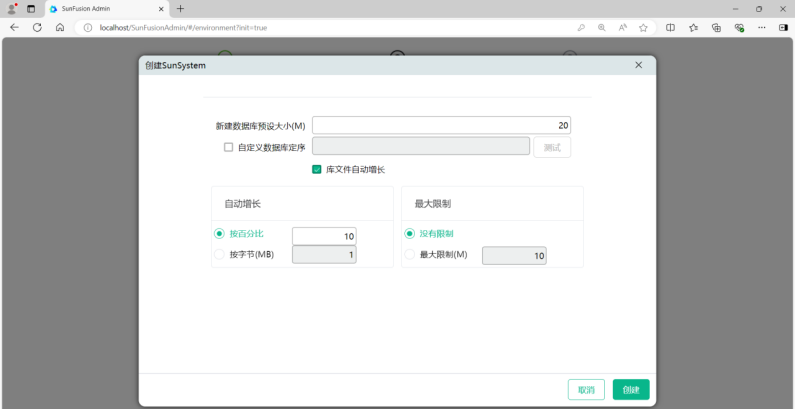Open the browser home page

pyautogui.click(x=60, y=28)
